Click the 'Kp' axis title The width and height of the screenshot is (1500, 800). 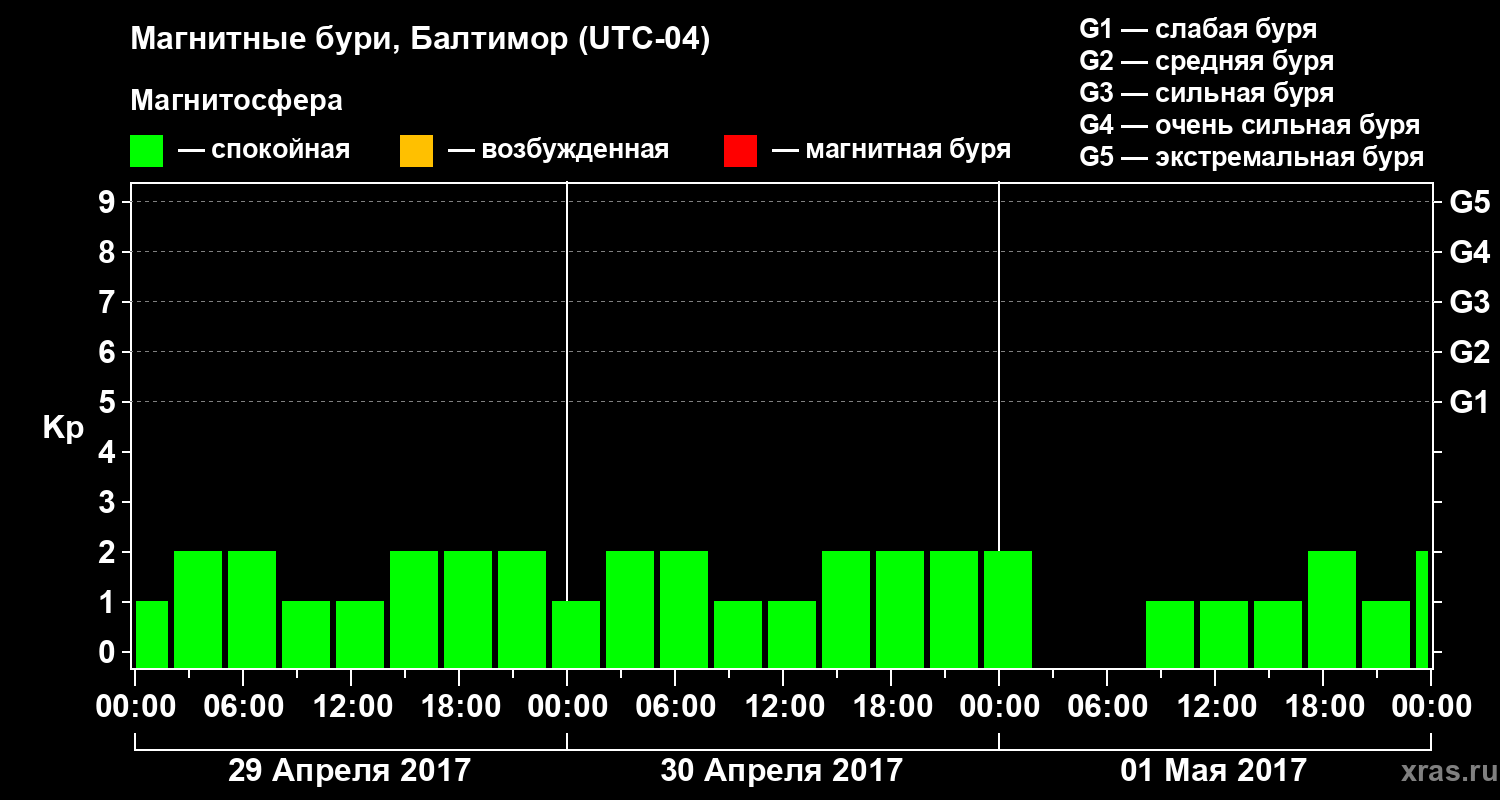(x=63, y=428)
